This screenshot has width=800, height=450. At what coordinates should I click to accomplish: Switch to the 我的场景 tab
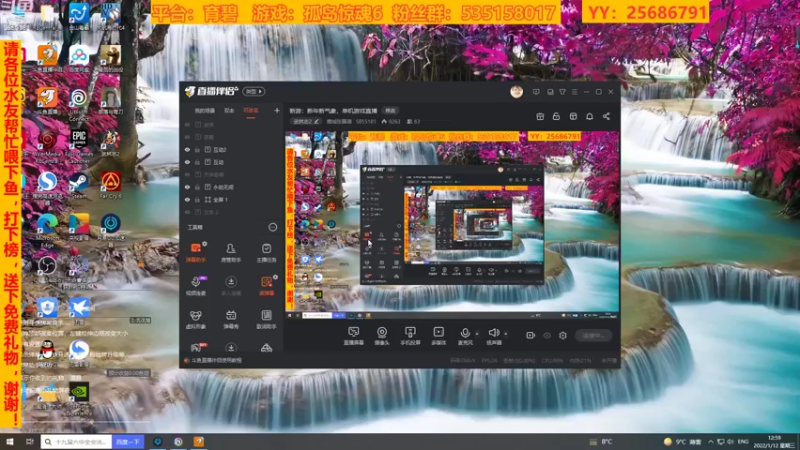[x=205, y=111]
